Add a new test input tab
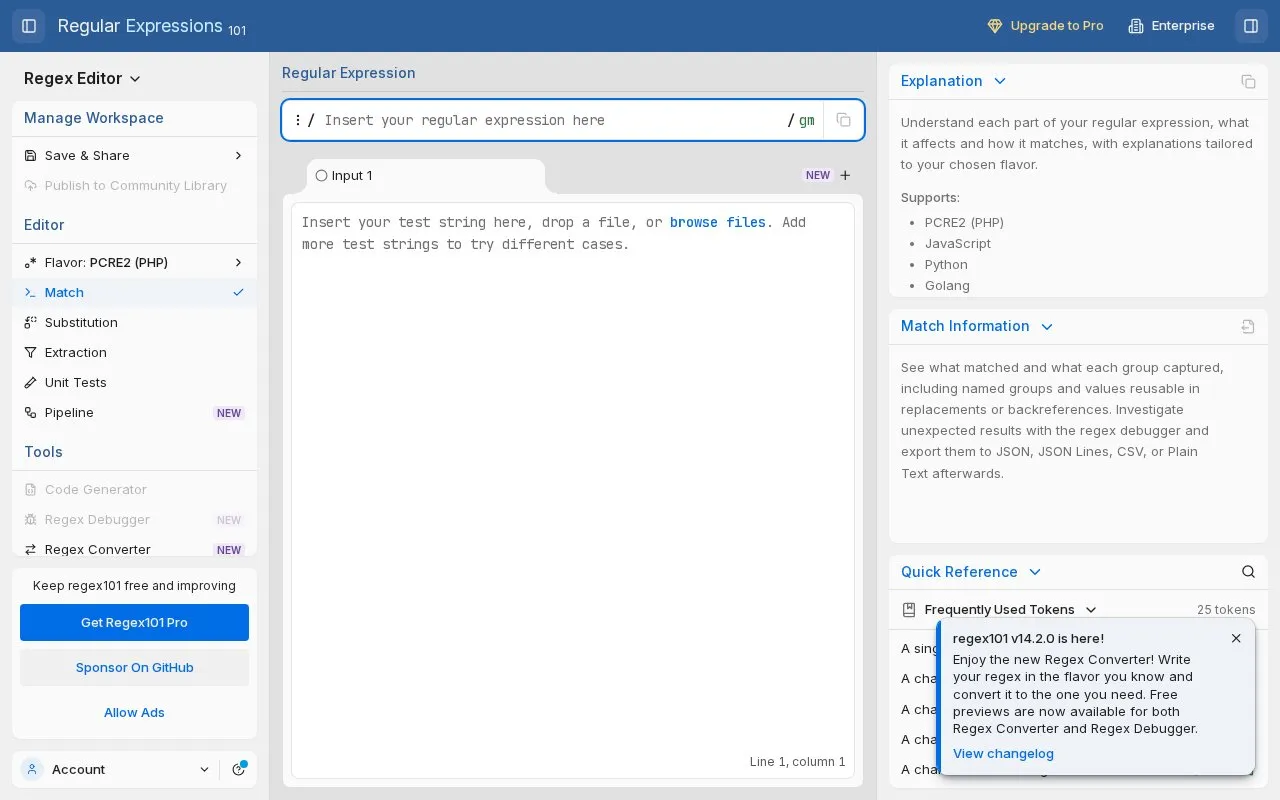 point(845,175)
